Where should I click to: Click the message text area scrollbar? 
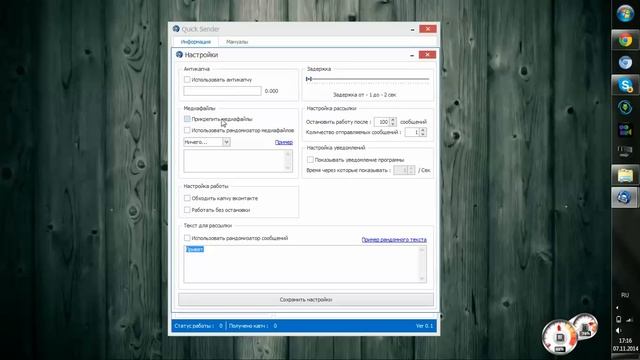click(x=422, y=264)
